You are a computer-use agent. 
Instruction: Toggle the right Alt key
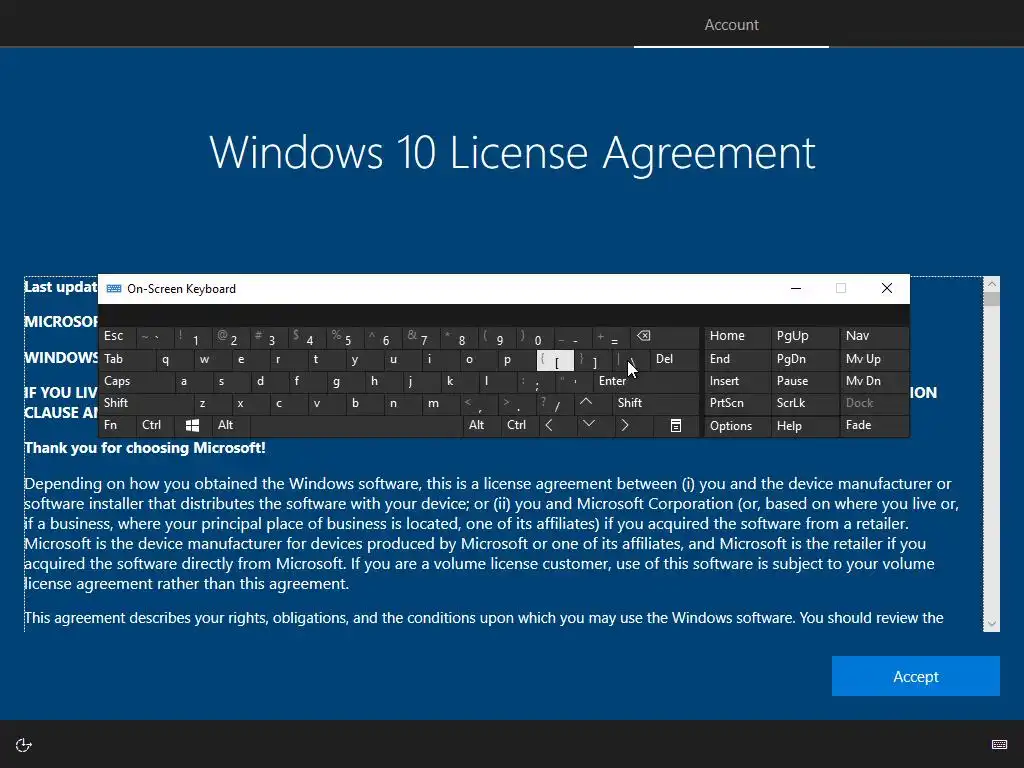[481, 426]
